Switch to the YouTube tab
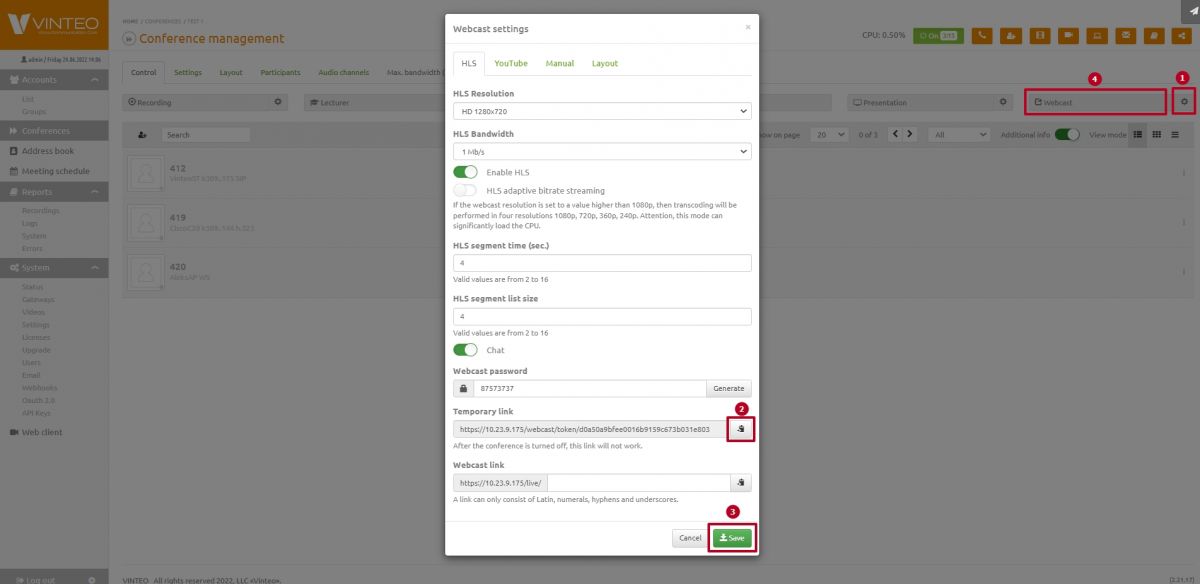1200x584 pixels. (x=510, y=63)
